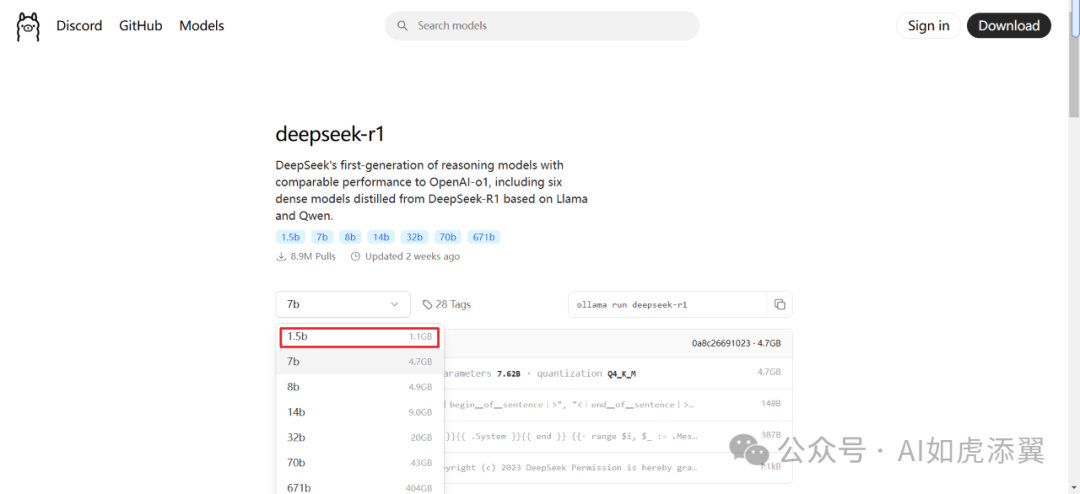
Task: Choose 32b 20GB from the dropdown list
Action: tap(360, 437)
